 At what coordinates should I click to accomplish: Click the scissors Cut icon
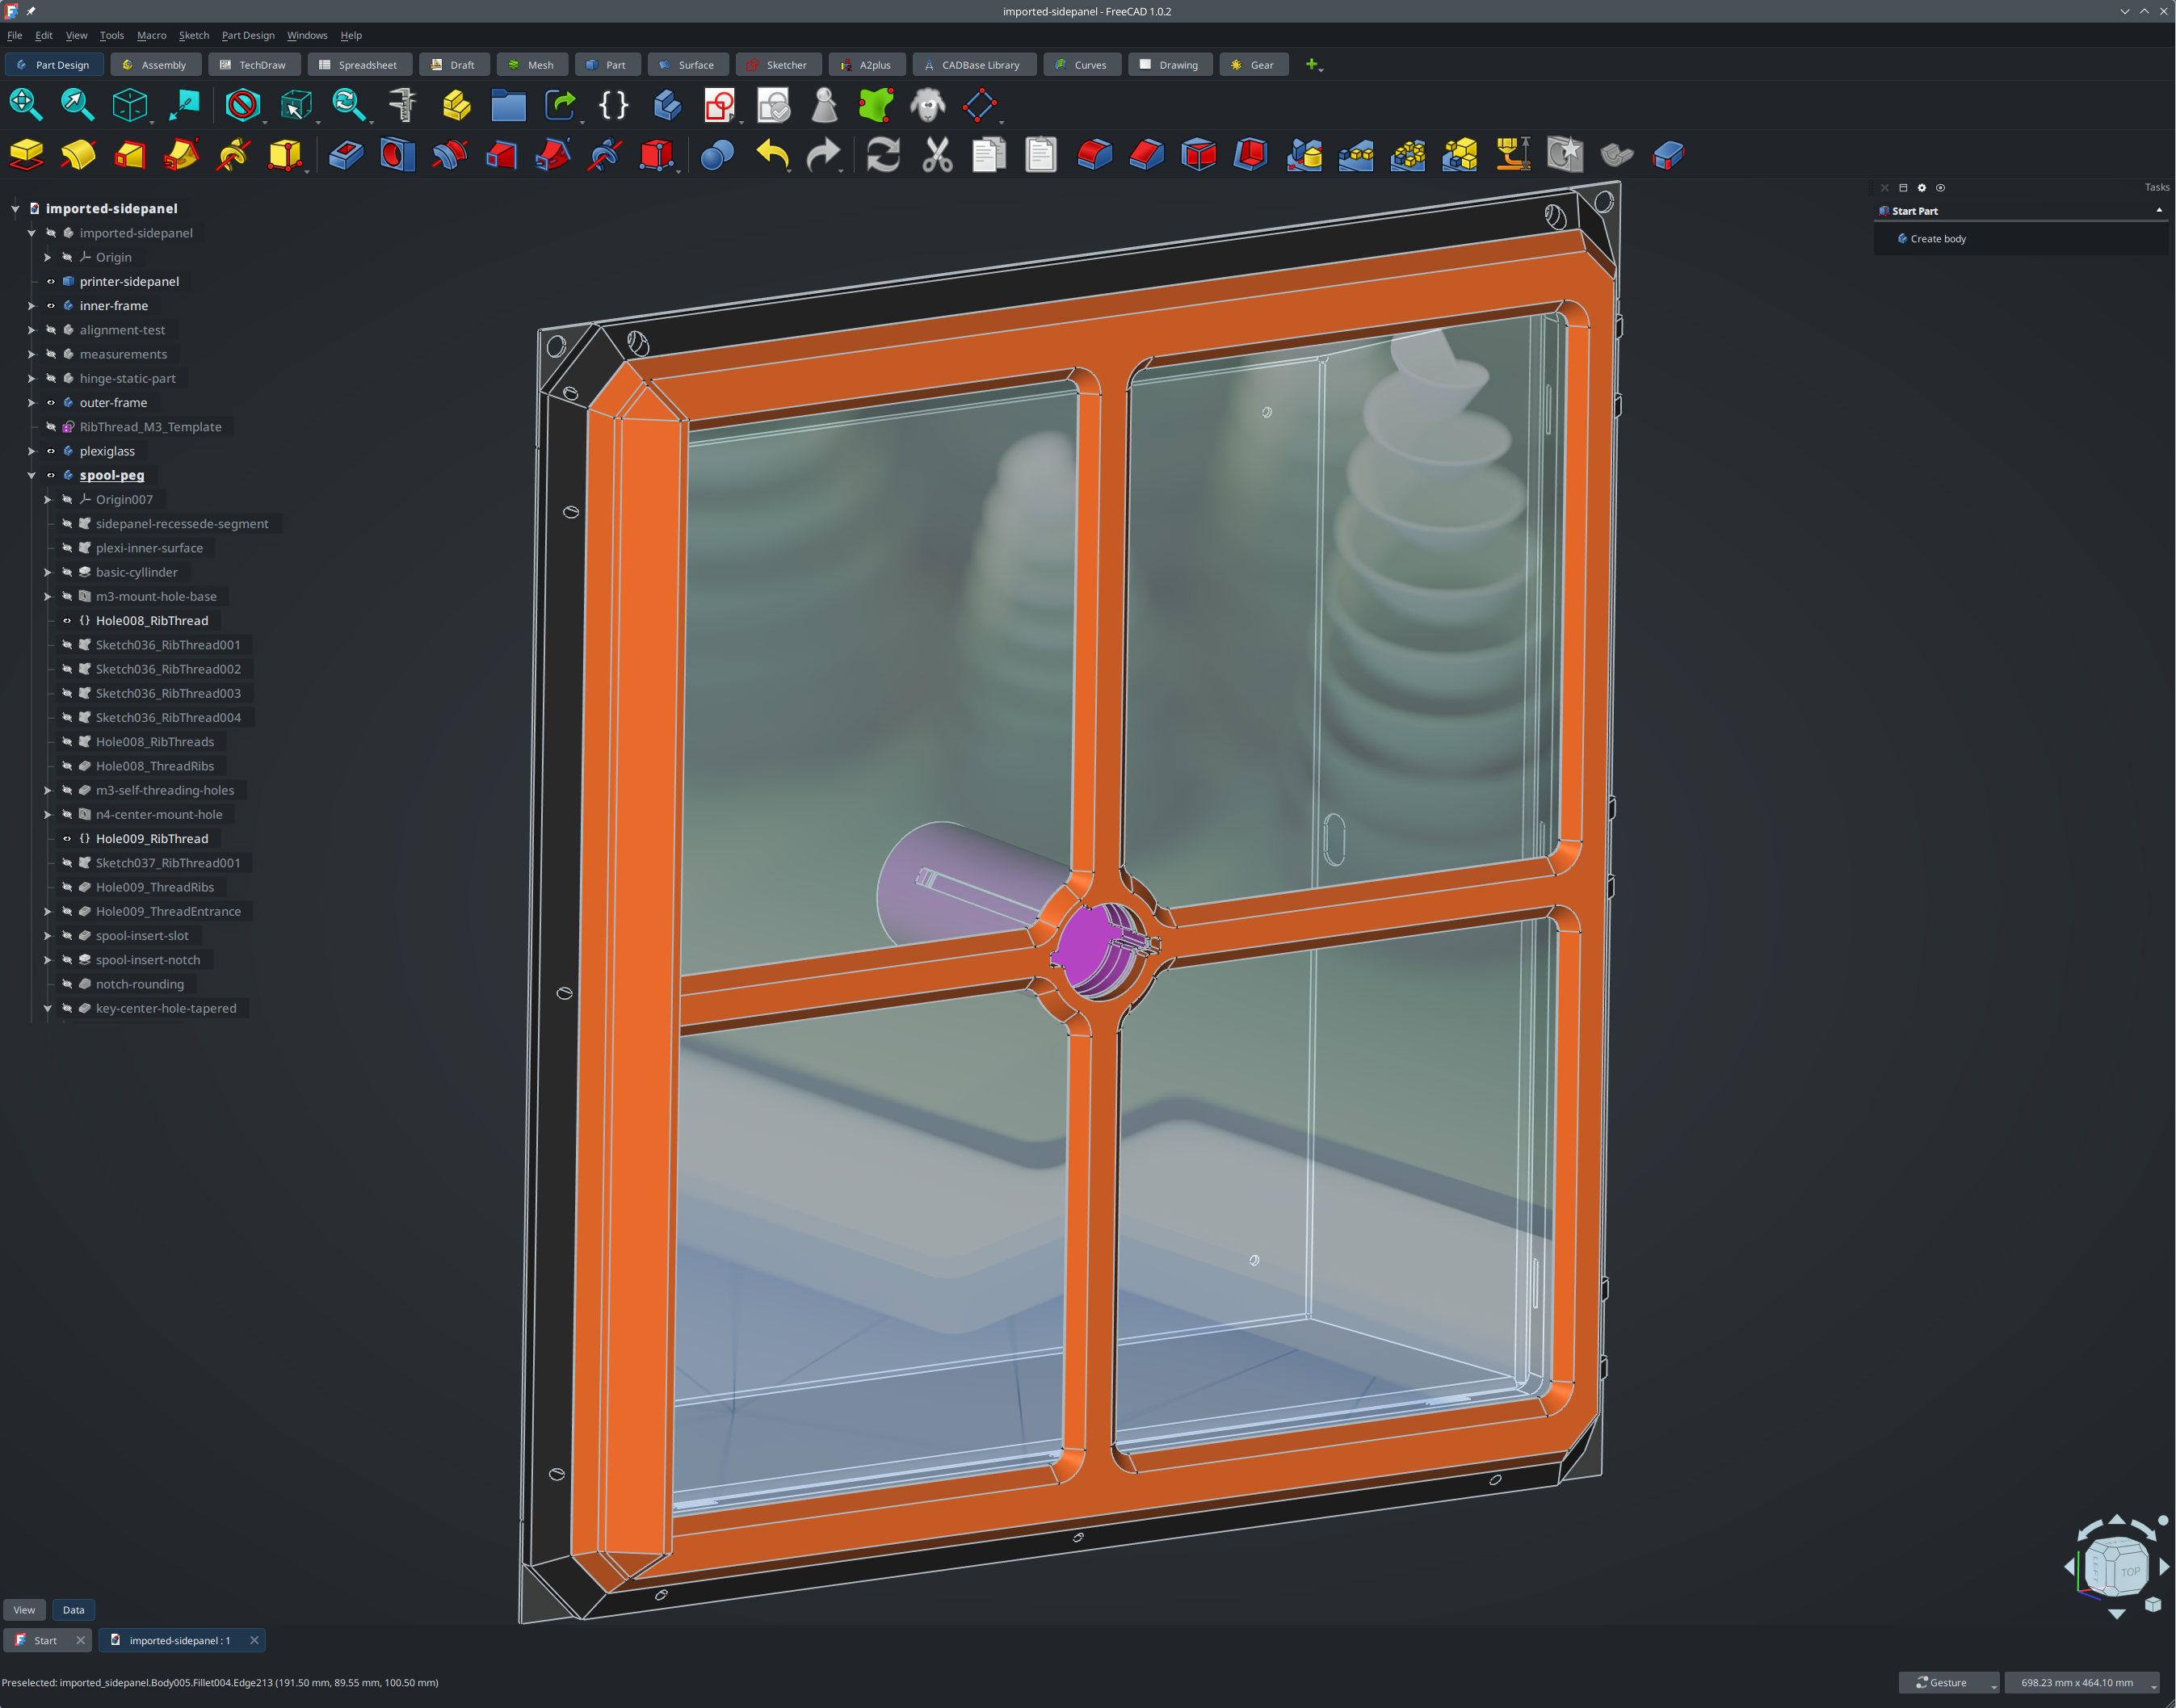click(937, 155)
